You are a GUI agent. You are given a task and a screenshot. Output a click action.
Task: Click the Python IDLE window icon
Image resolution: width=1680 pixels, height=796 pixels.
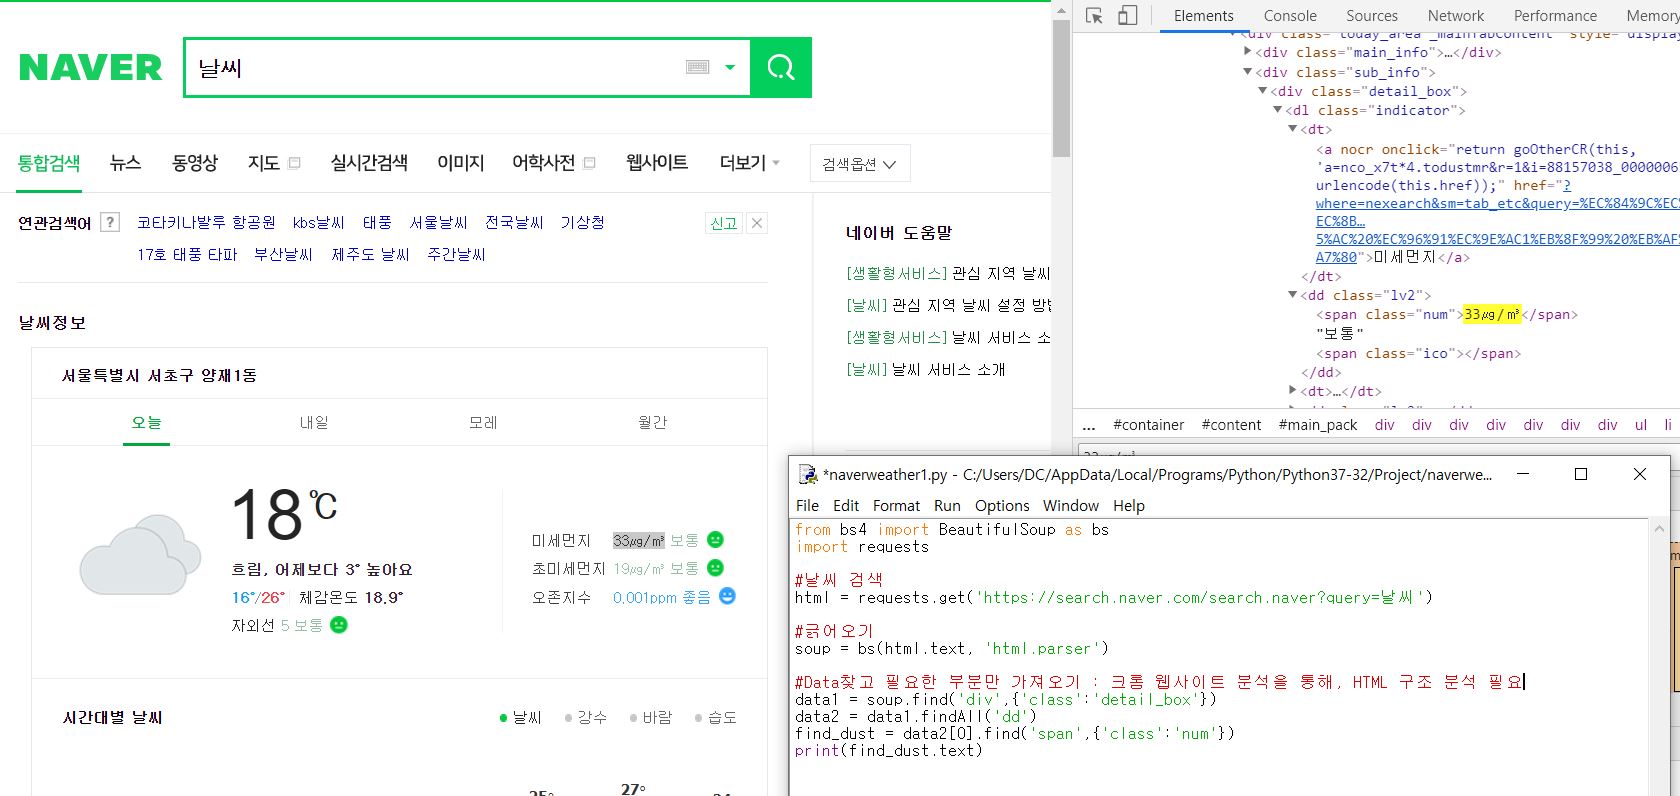(807, 474)
